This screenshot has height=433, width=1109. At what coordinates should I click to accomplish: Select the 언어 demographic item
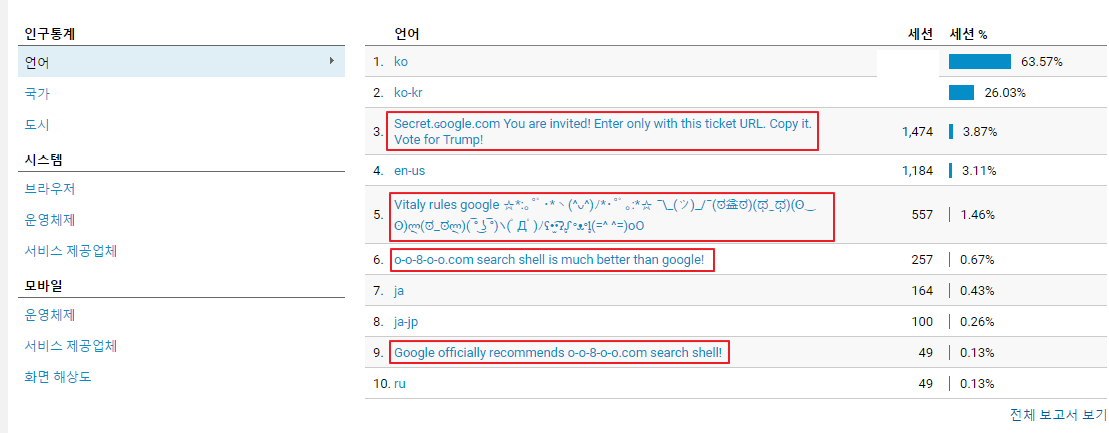181,62
